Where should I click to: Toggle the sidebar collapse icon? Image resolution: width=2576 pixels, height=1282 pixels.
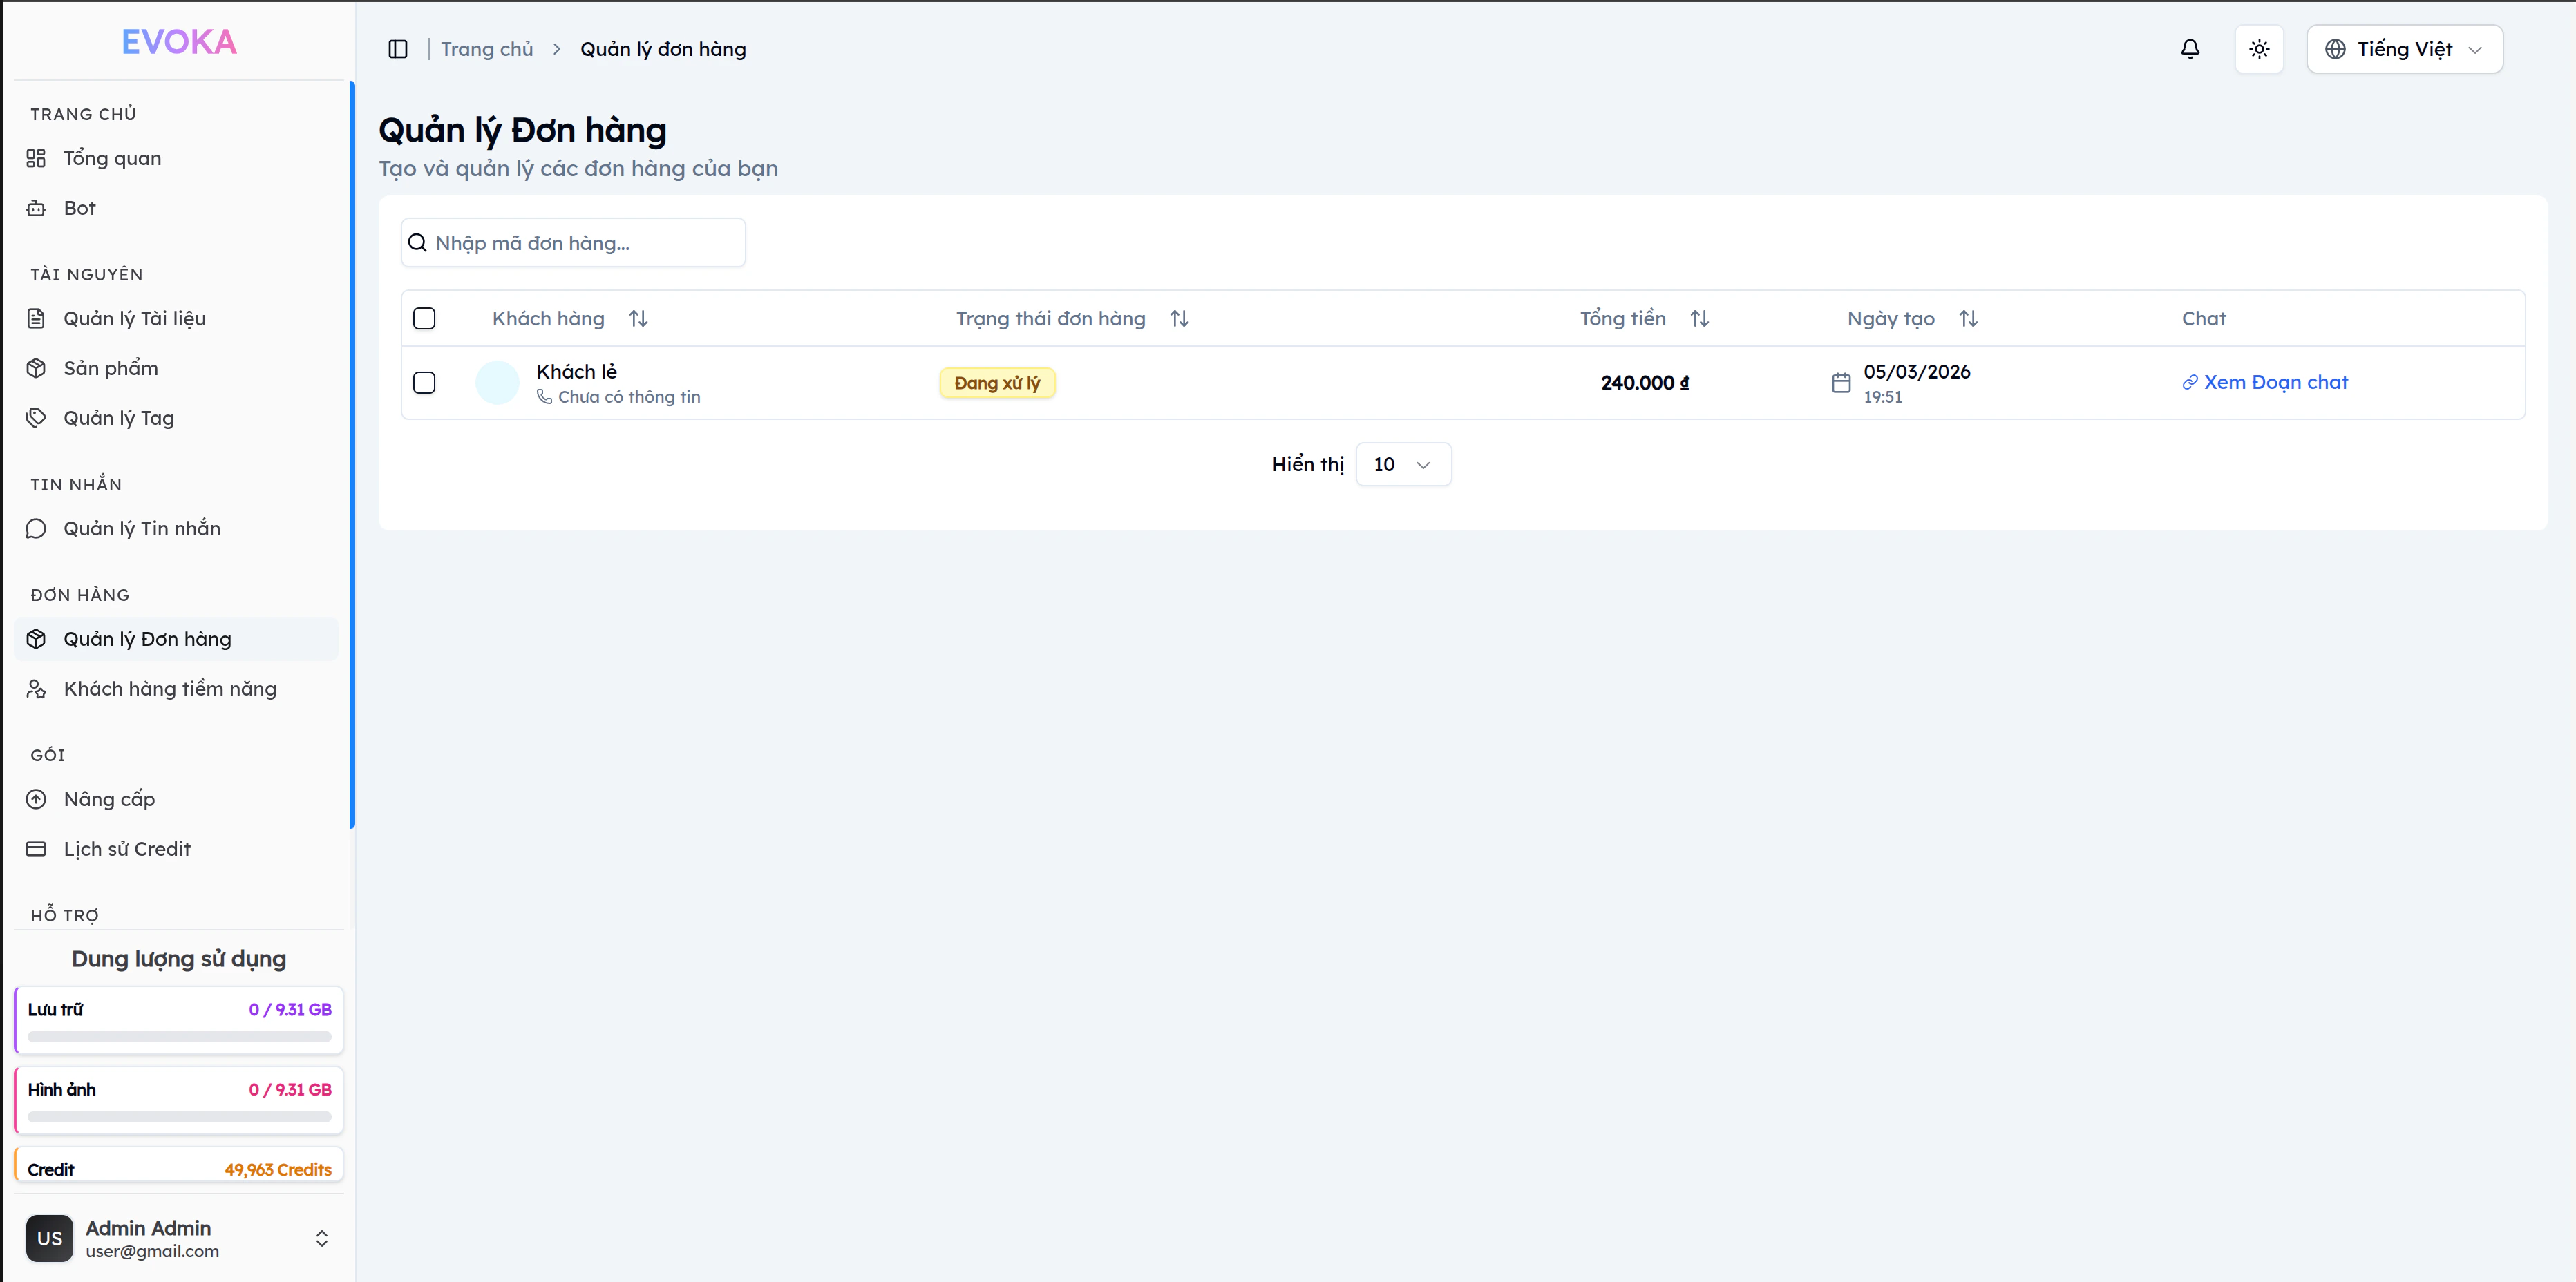coord(398,49)
